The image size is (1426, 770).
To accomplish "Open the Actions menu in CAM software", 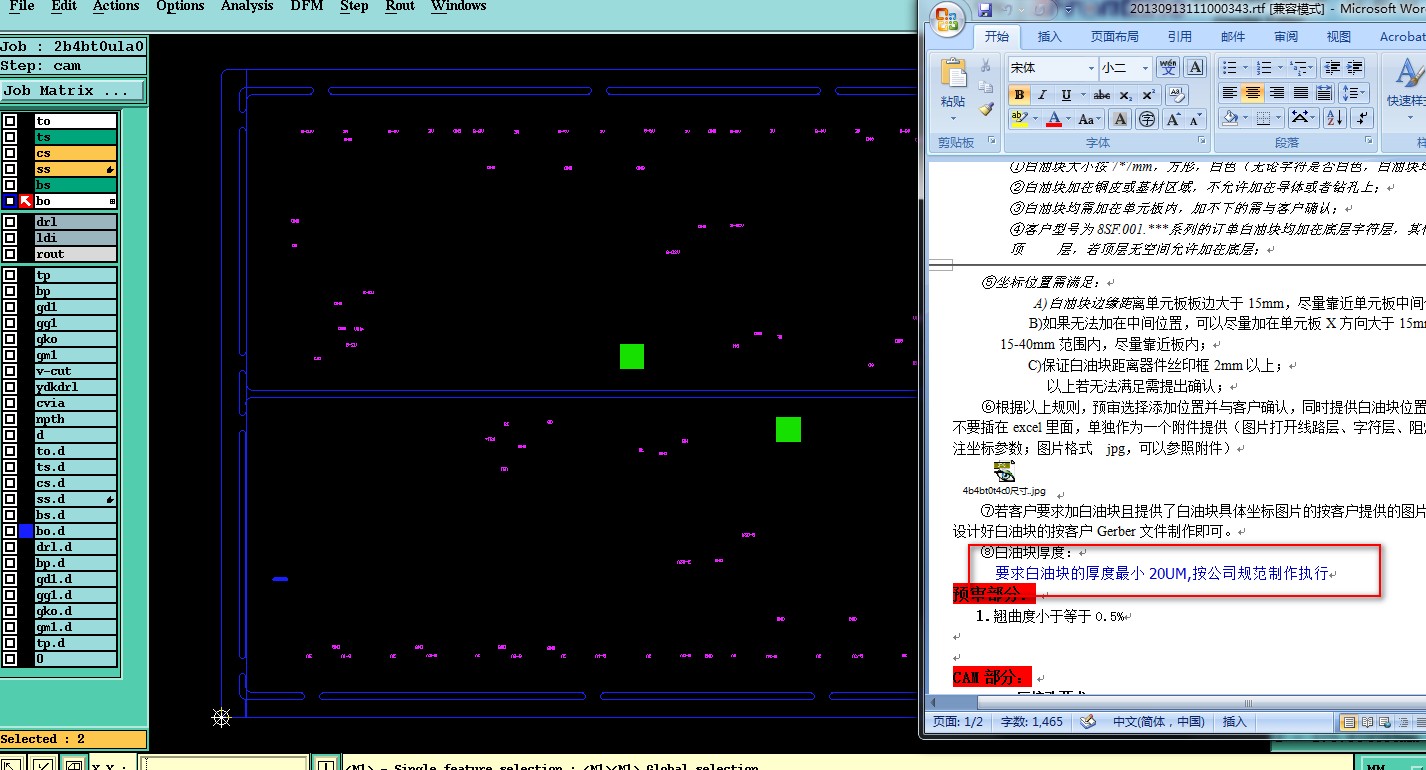I will [x=116, y=6].
